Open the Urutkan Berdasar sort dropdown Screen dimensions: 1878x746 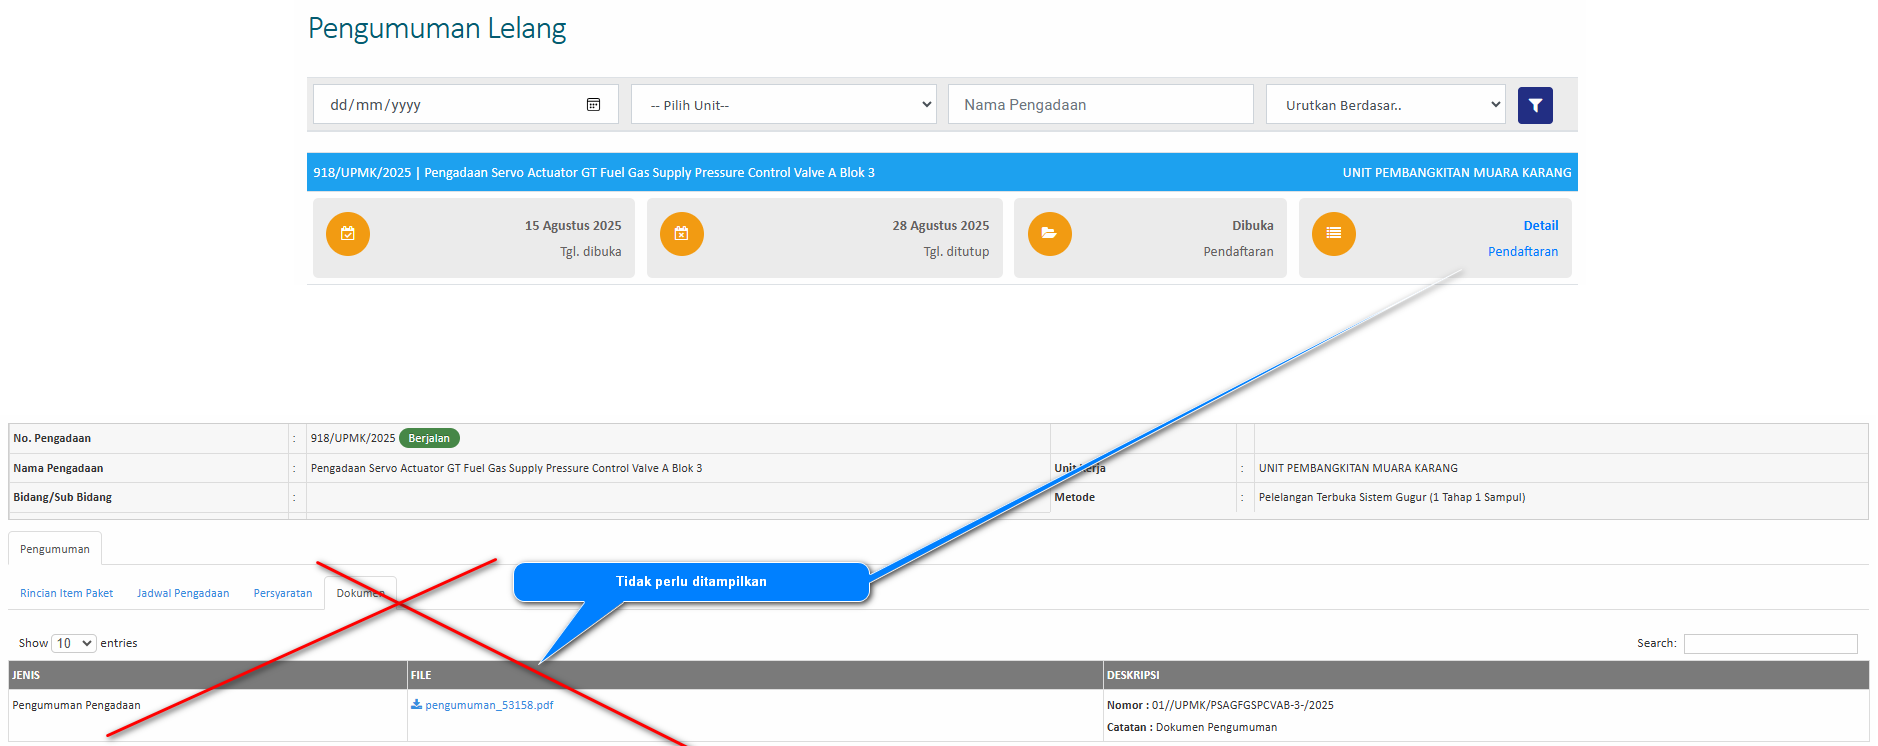pos(1385,105)
